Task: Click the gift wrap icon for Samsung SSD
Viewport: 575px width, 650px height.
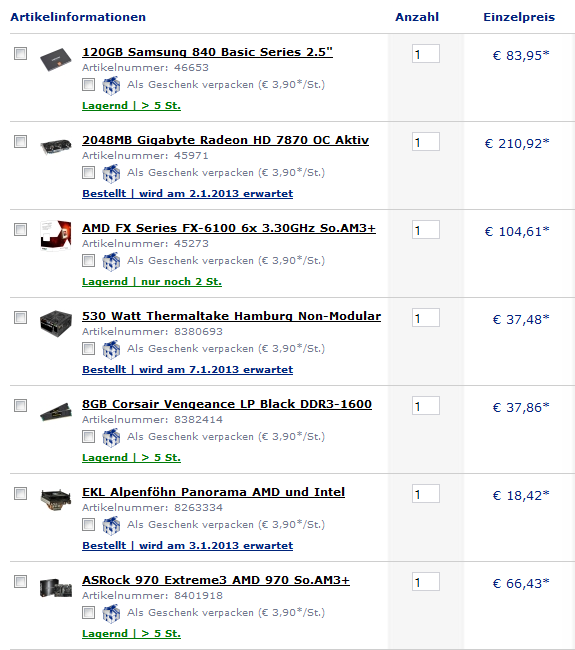Action: [x=111, y=85]
